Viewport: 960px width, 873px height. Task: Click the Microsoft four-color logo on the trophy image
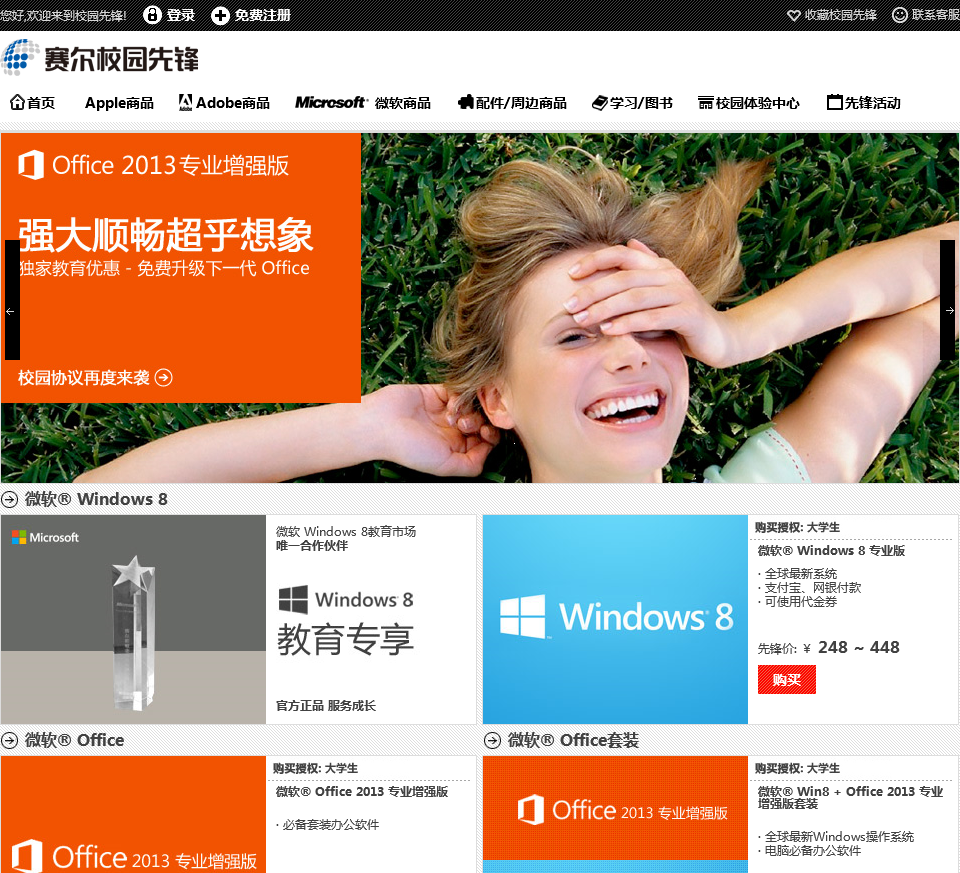(x=19, y=538)
